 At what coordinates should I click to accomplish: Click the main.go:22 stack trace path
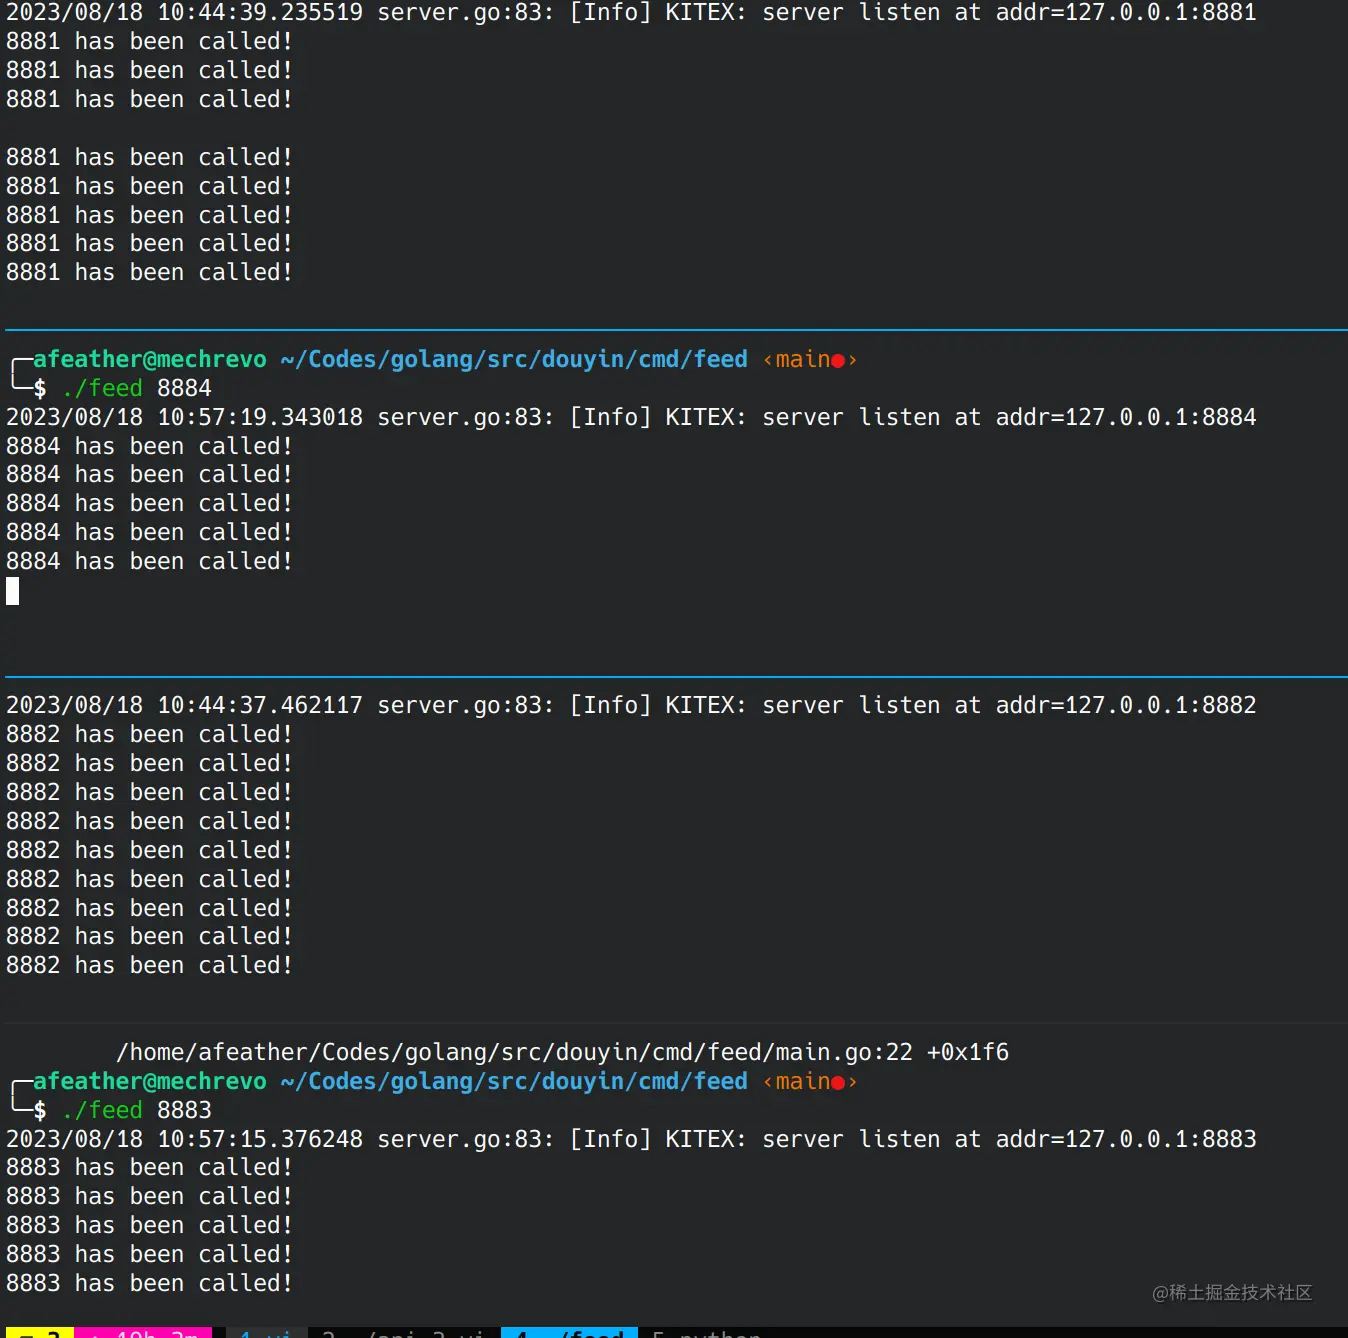[x=562, y=1052]
